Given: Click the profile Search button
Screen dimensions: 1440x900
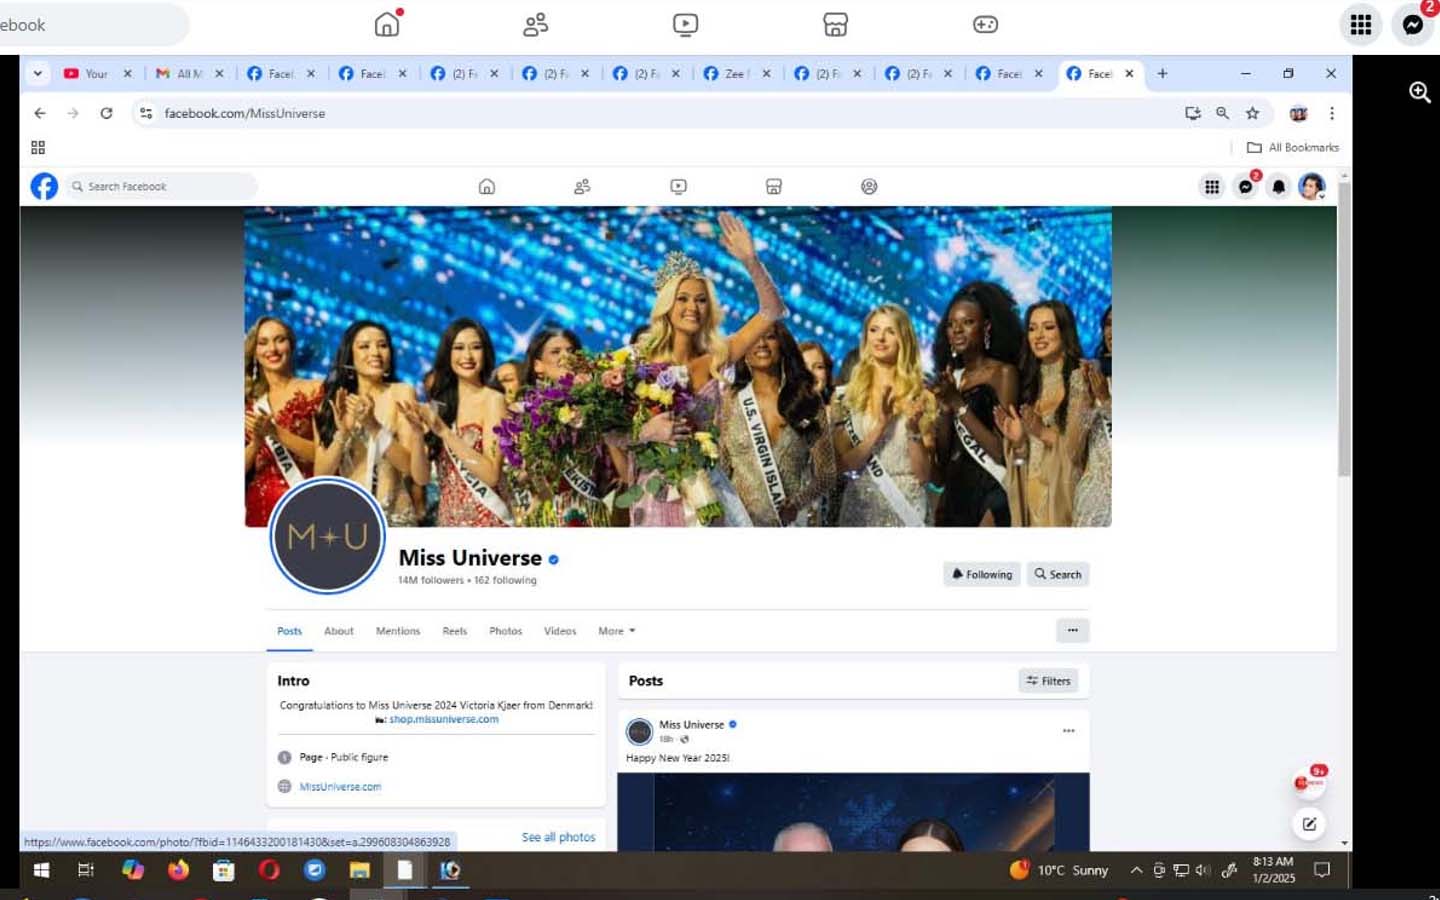Looking at the screenshot, I should (1058, 574).
